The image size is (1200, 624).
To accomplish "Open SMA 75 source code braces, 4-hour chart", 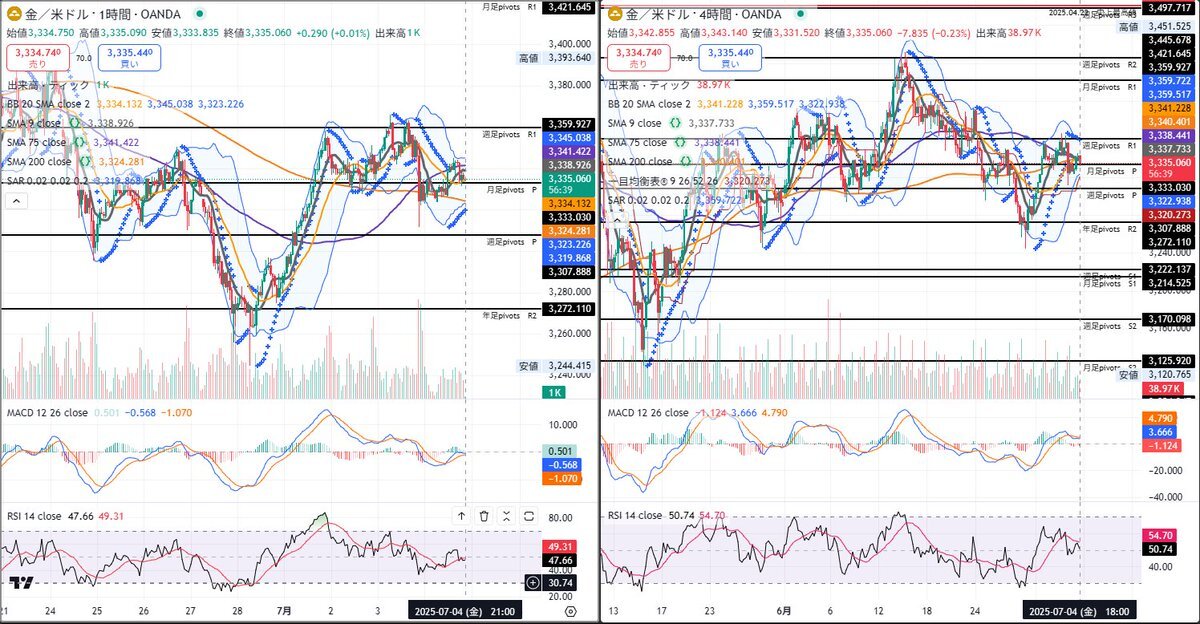I will (680, 142).
